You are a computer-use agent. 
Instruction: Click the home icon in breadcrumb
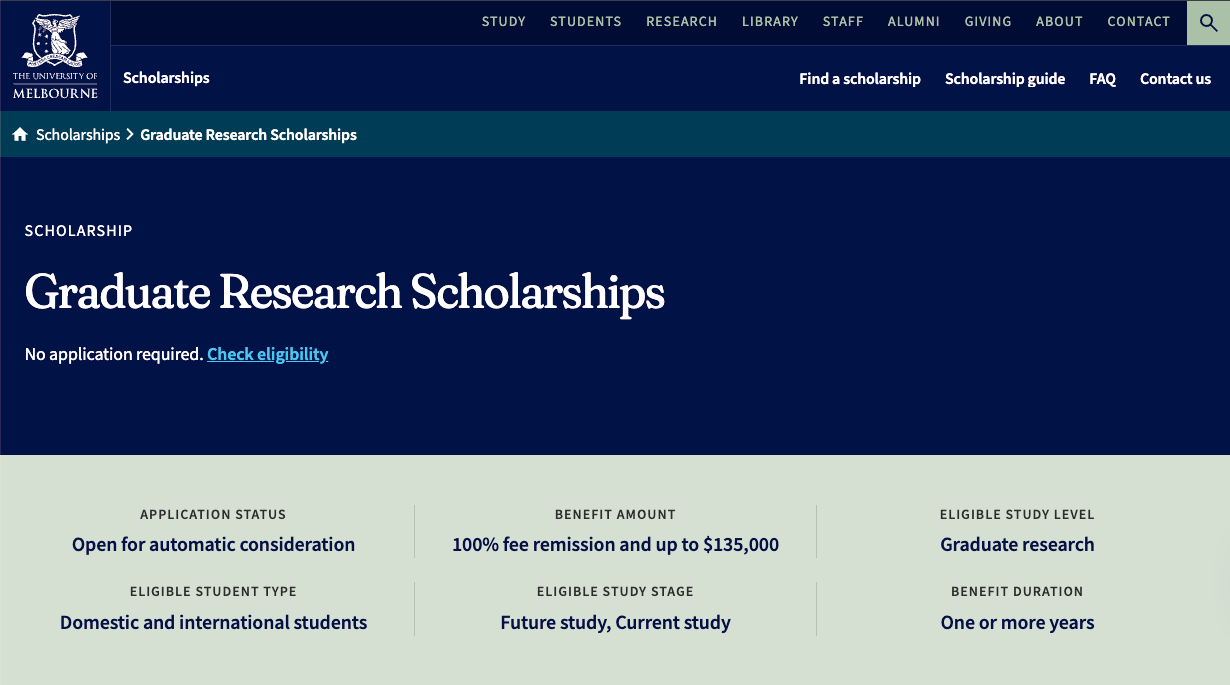pyautogui.click(x=20, y=134)
